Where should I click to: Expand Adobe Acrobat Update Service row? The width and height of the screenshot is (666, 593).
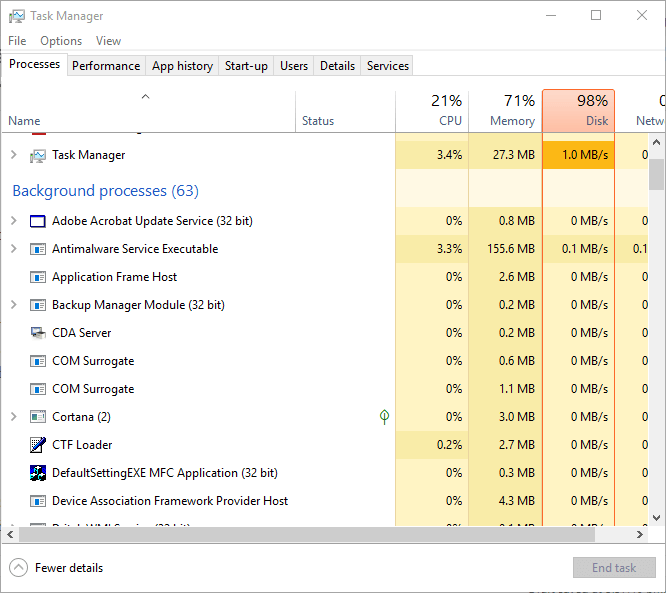tap(14, 221)
